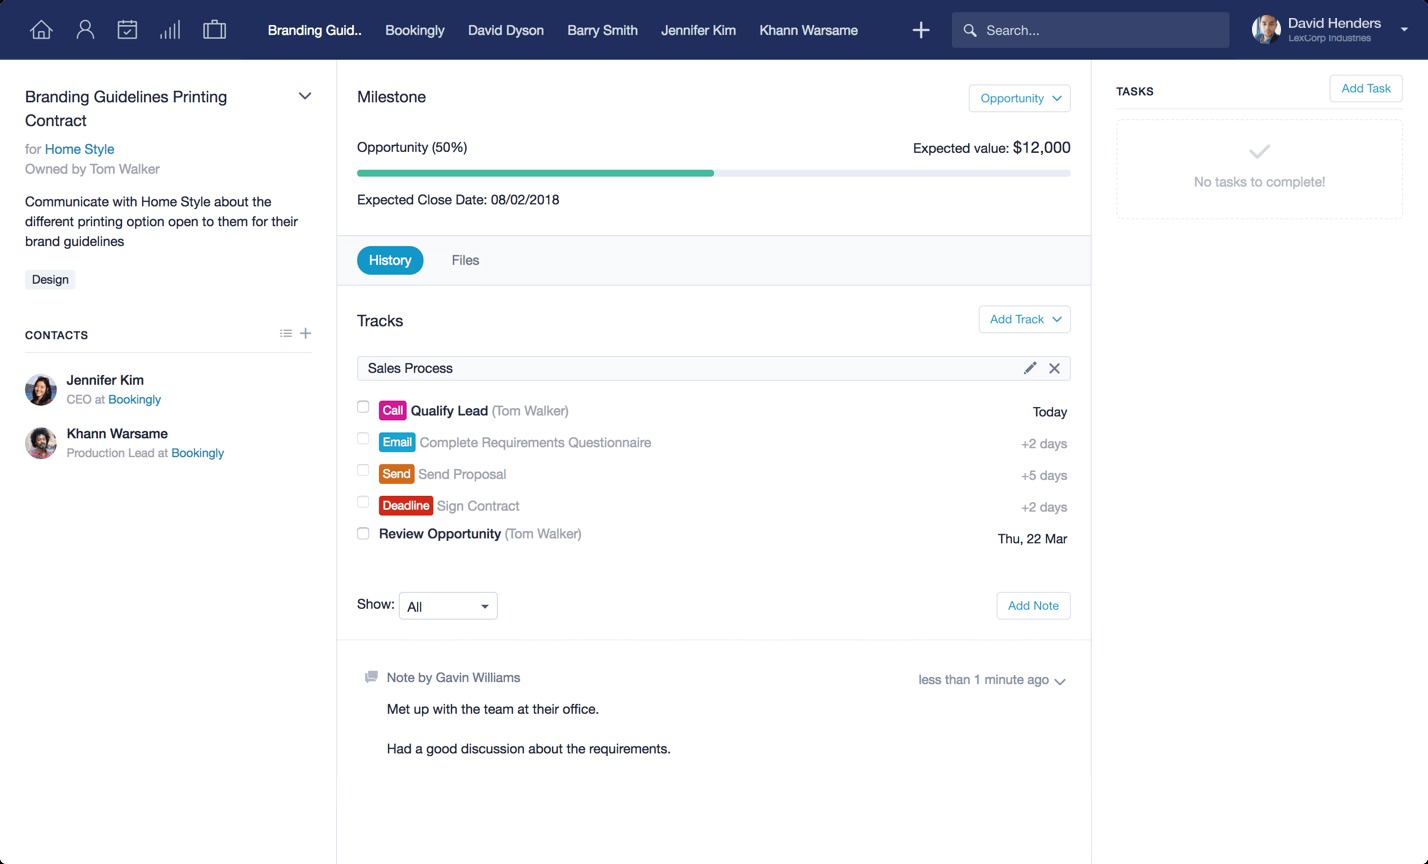Click the Add Task button
1428x864 pixels.
coord(1365,88)
